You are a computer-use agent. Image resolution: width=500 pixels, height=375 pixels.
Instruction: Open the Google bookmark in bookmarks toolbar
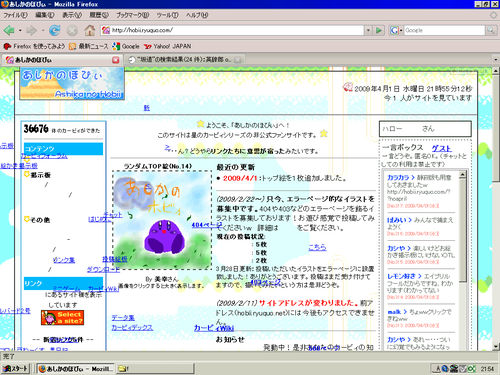pos(126,46)
